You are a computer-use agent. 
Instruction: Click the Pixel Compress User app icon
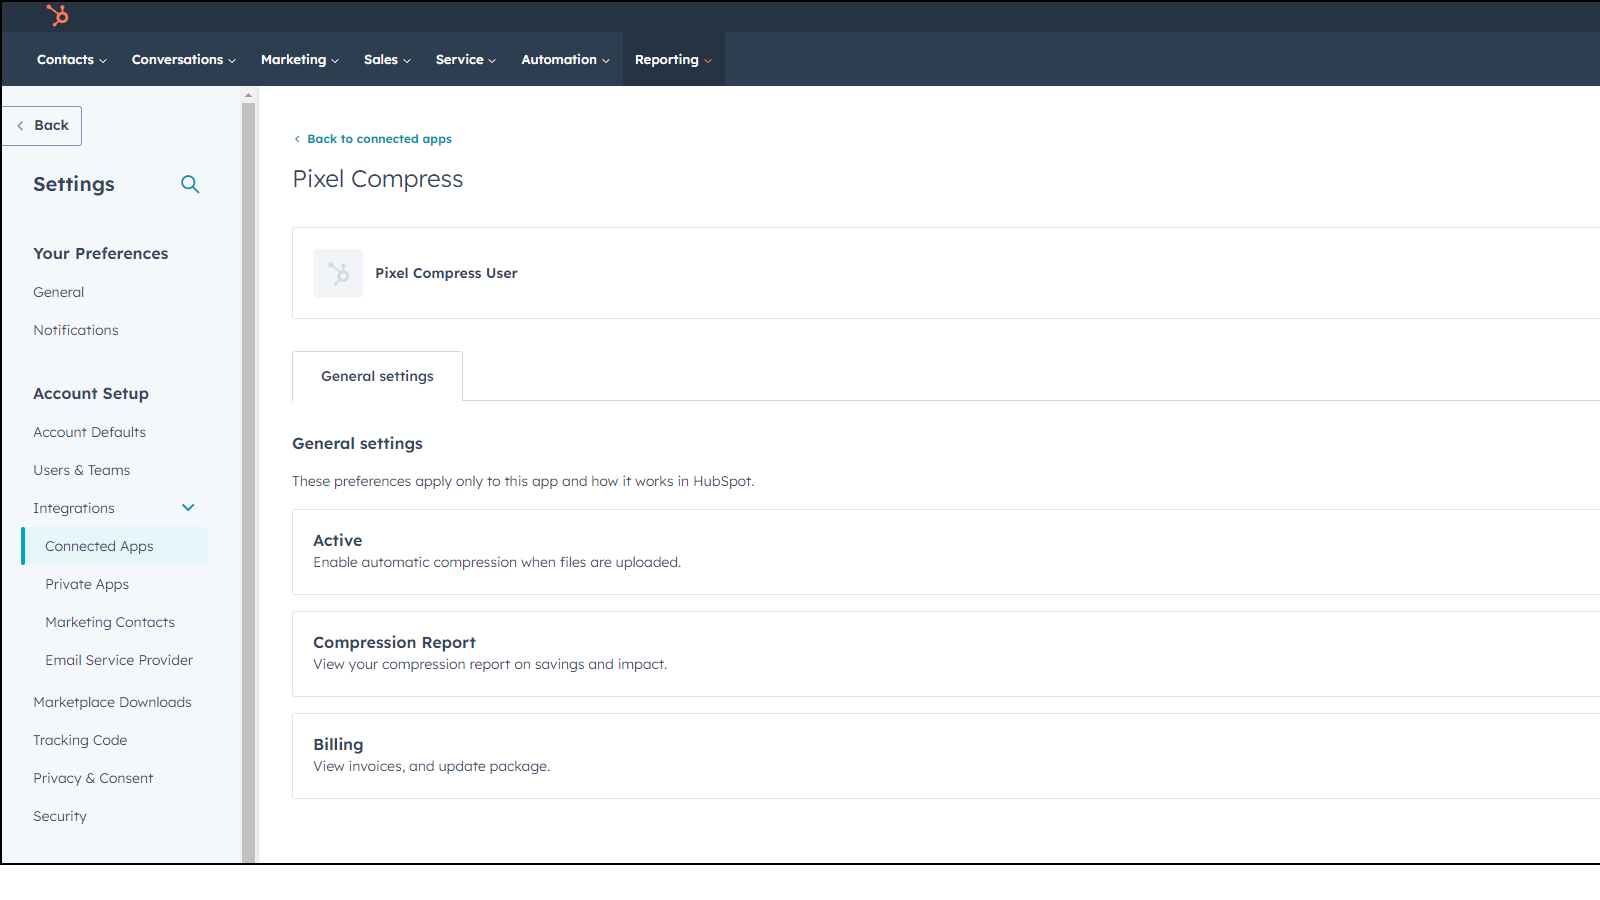pos(338,273)
